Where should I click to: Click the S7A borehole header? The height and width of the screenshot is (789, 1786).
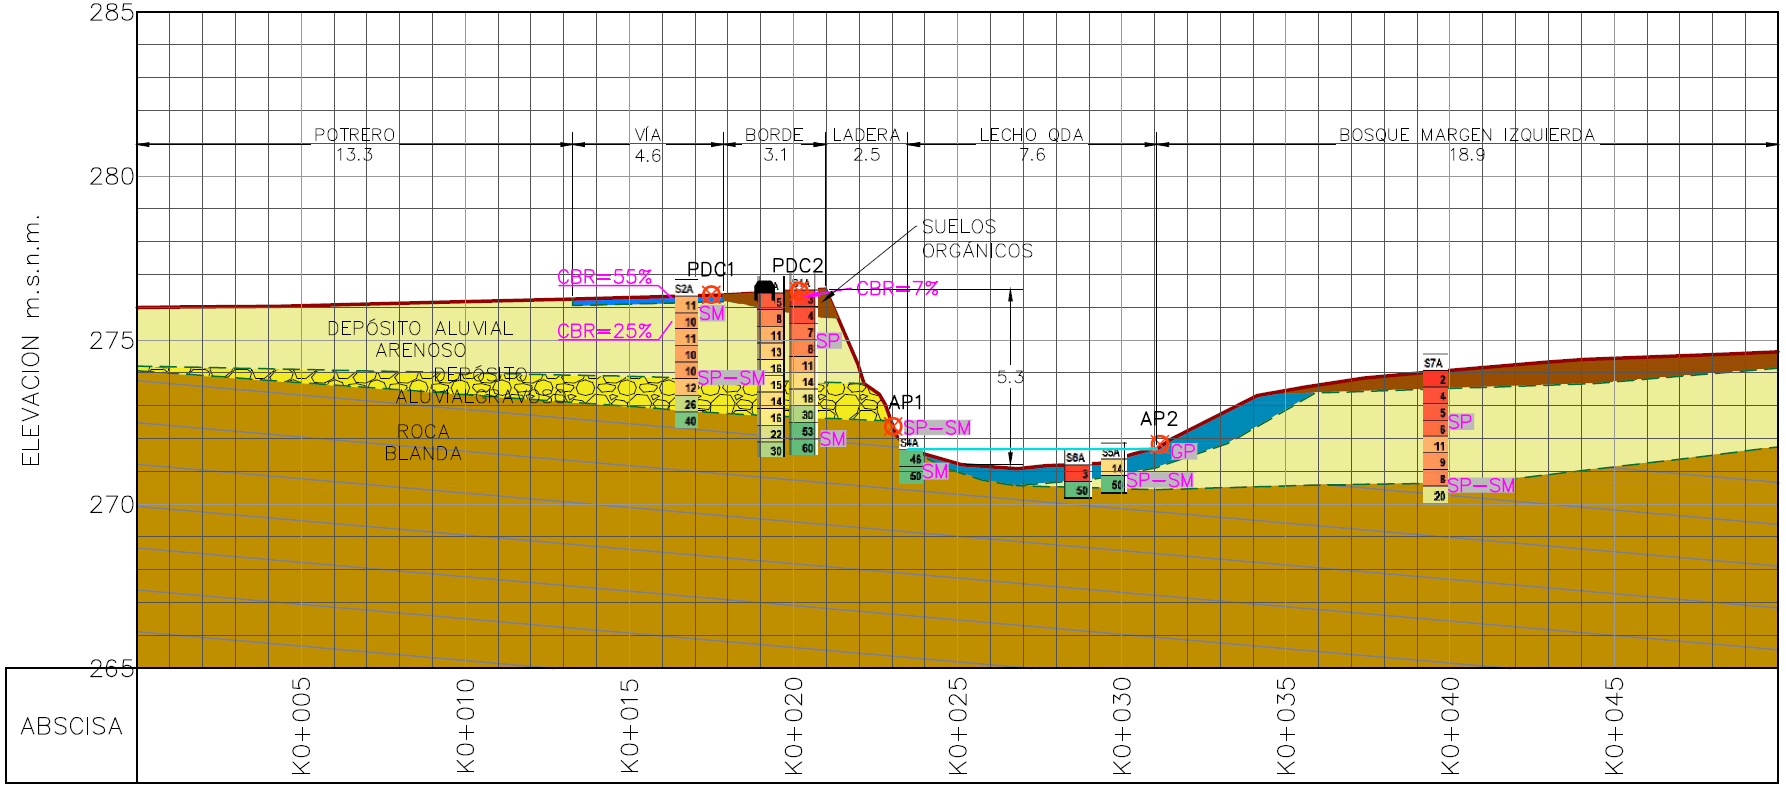pos(1434,363)
